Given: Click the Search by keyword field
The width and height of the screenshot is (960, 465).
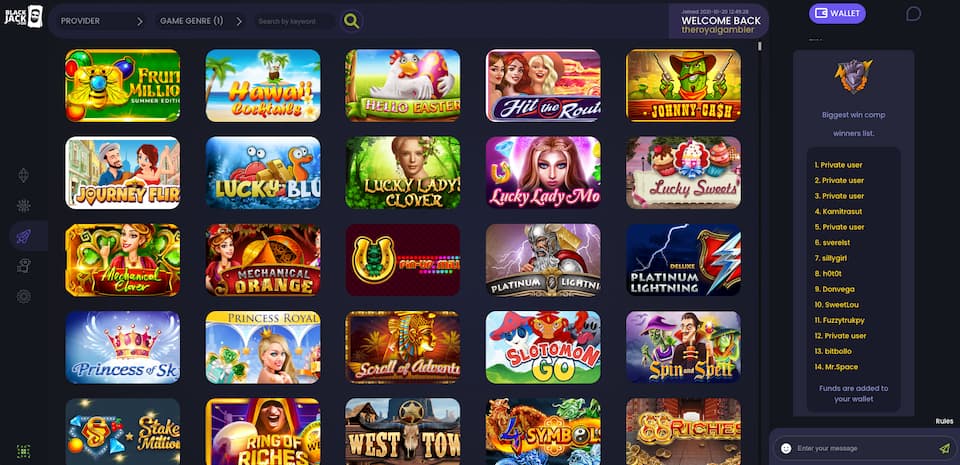Looking at the screenshot, I should point(294,21).
